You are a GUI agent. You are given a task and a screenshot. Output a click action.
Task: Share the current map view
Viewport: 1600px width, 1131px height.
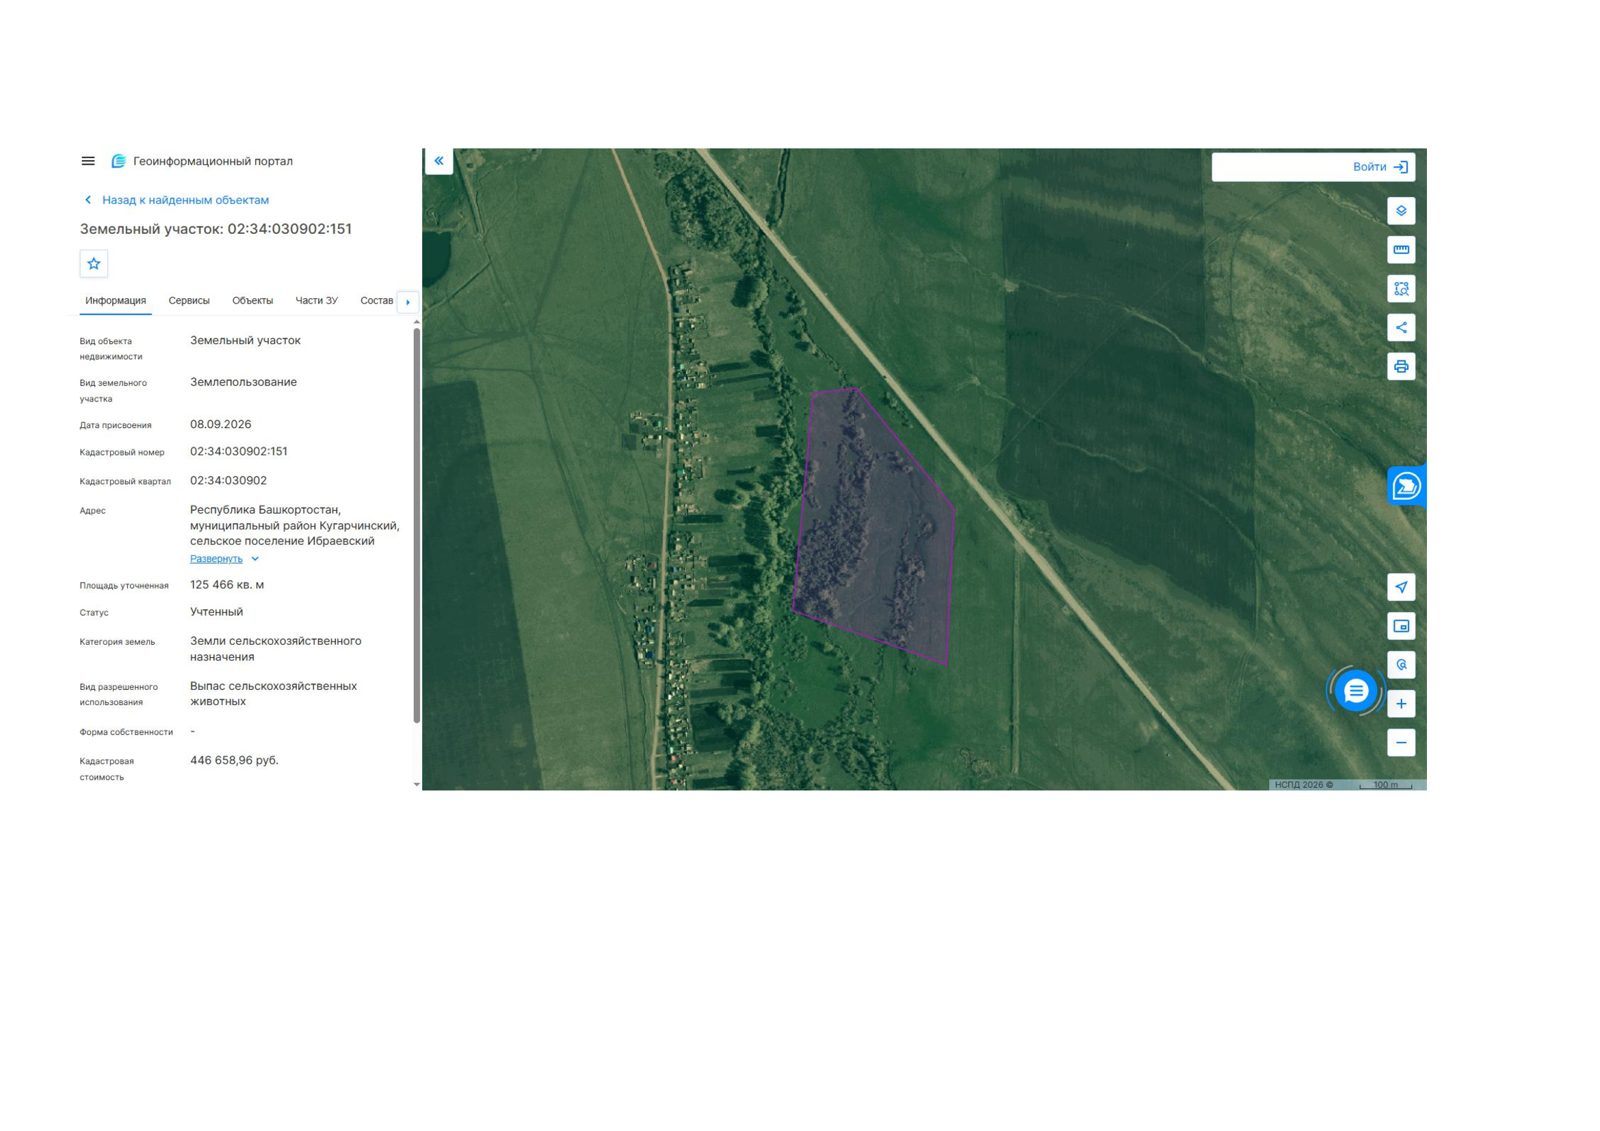coord(1401,328)
